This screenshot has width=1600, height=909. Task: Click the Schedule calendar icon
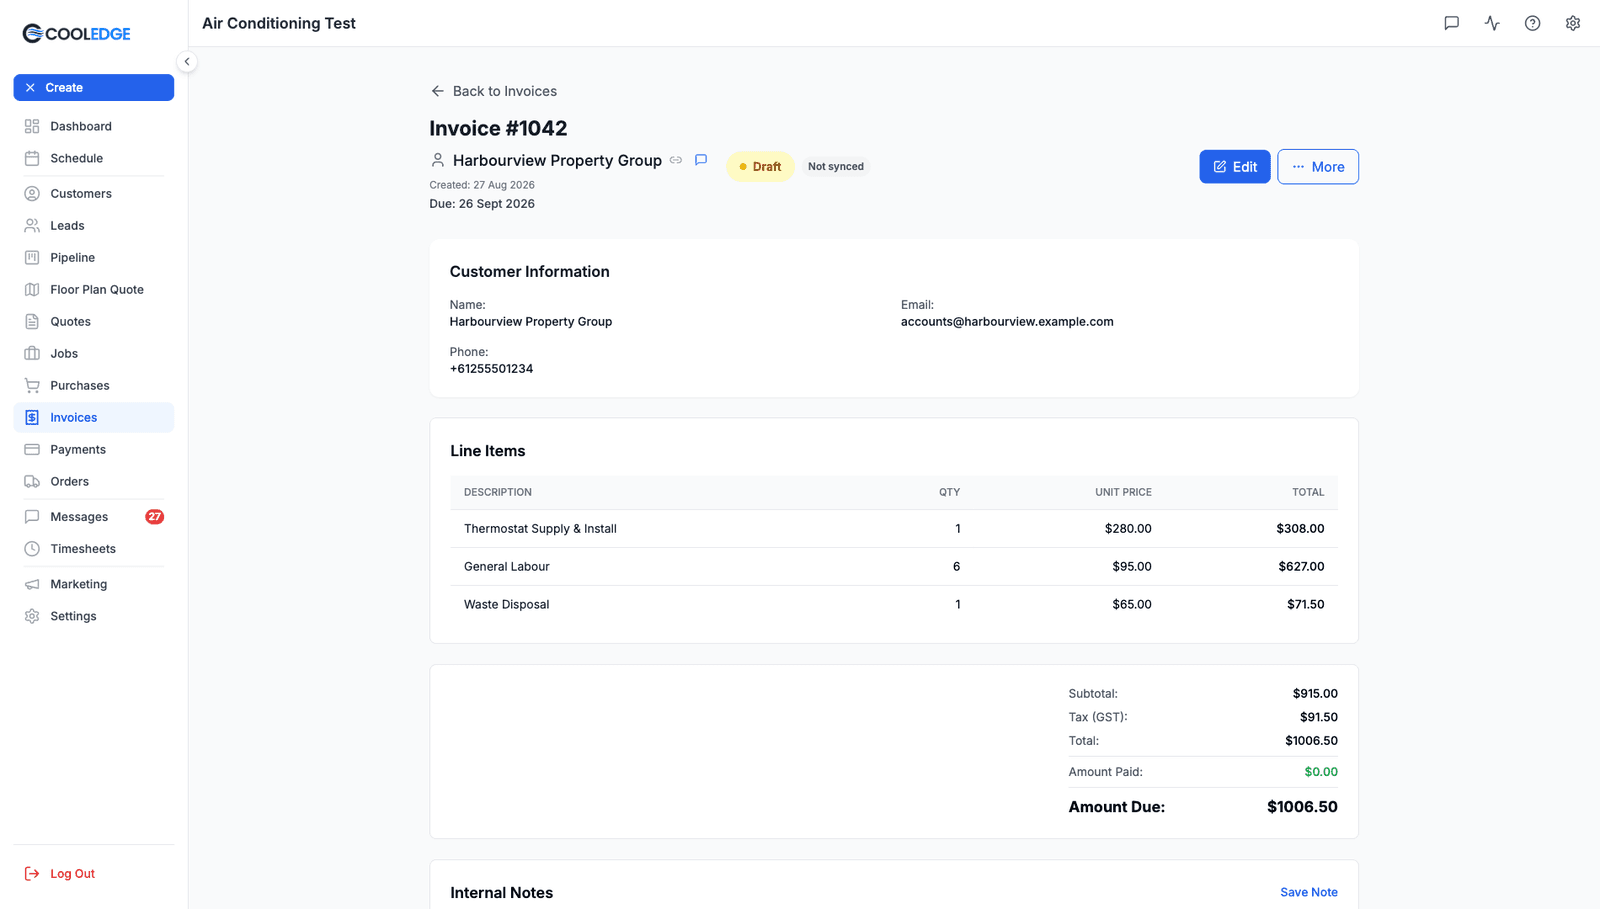[x=32, y=158]
